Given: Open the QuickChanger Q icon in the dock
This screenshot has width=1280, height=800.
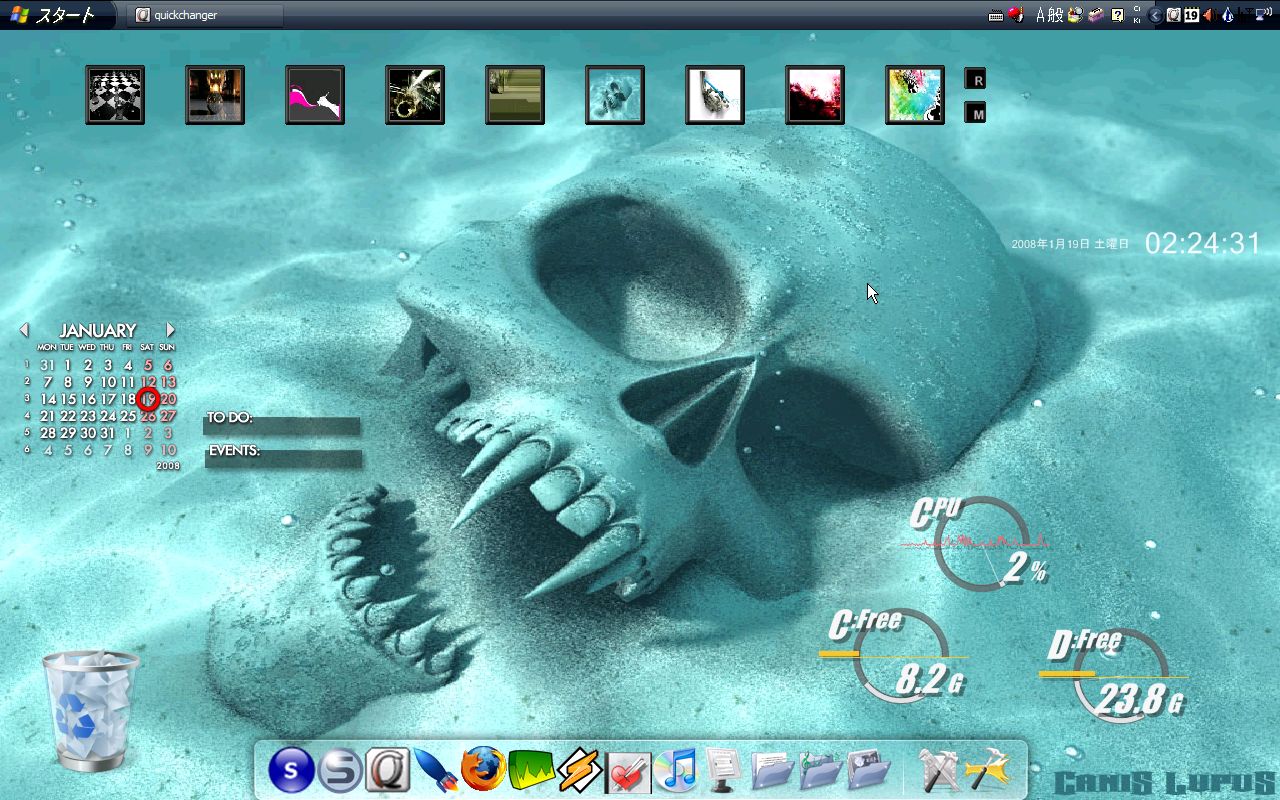Looking at the screenshot, I should [388, 770].
